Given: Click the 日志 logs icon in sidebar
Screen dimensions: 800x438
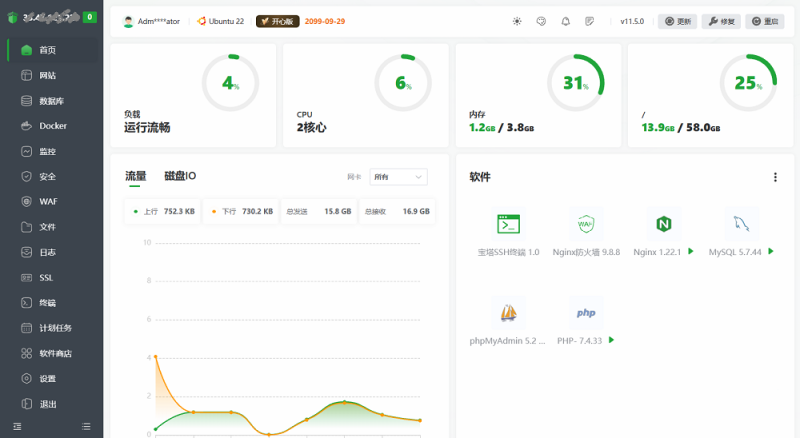Looking at the screenshot, I should pos(27,252).
